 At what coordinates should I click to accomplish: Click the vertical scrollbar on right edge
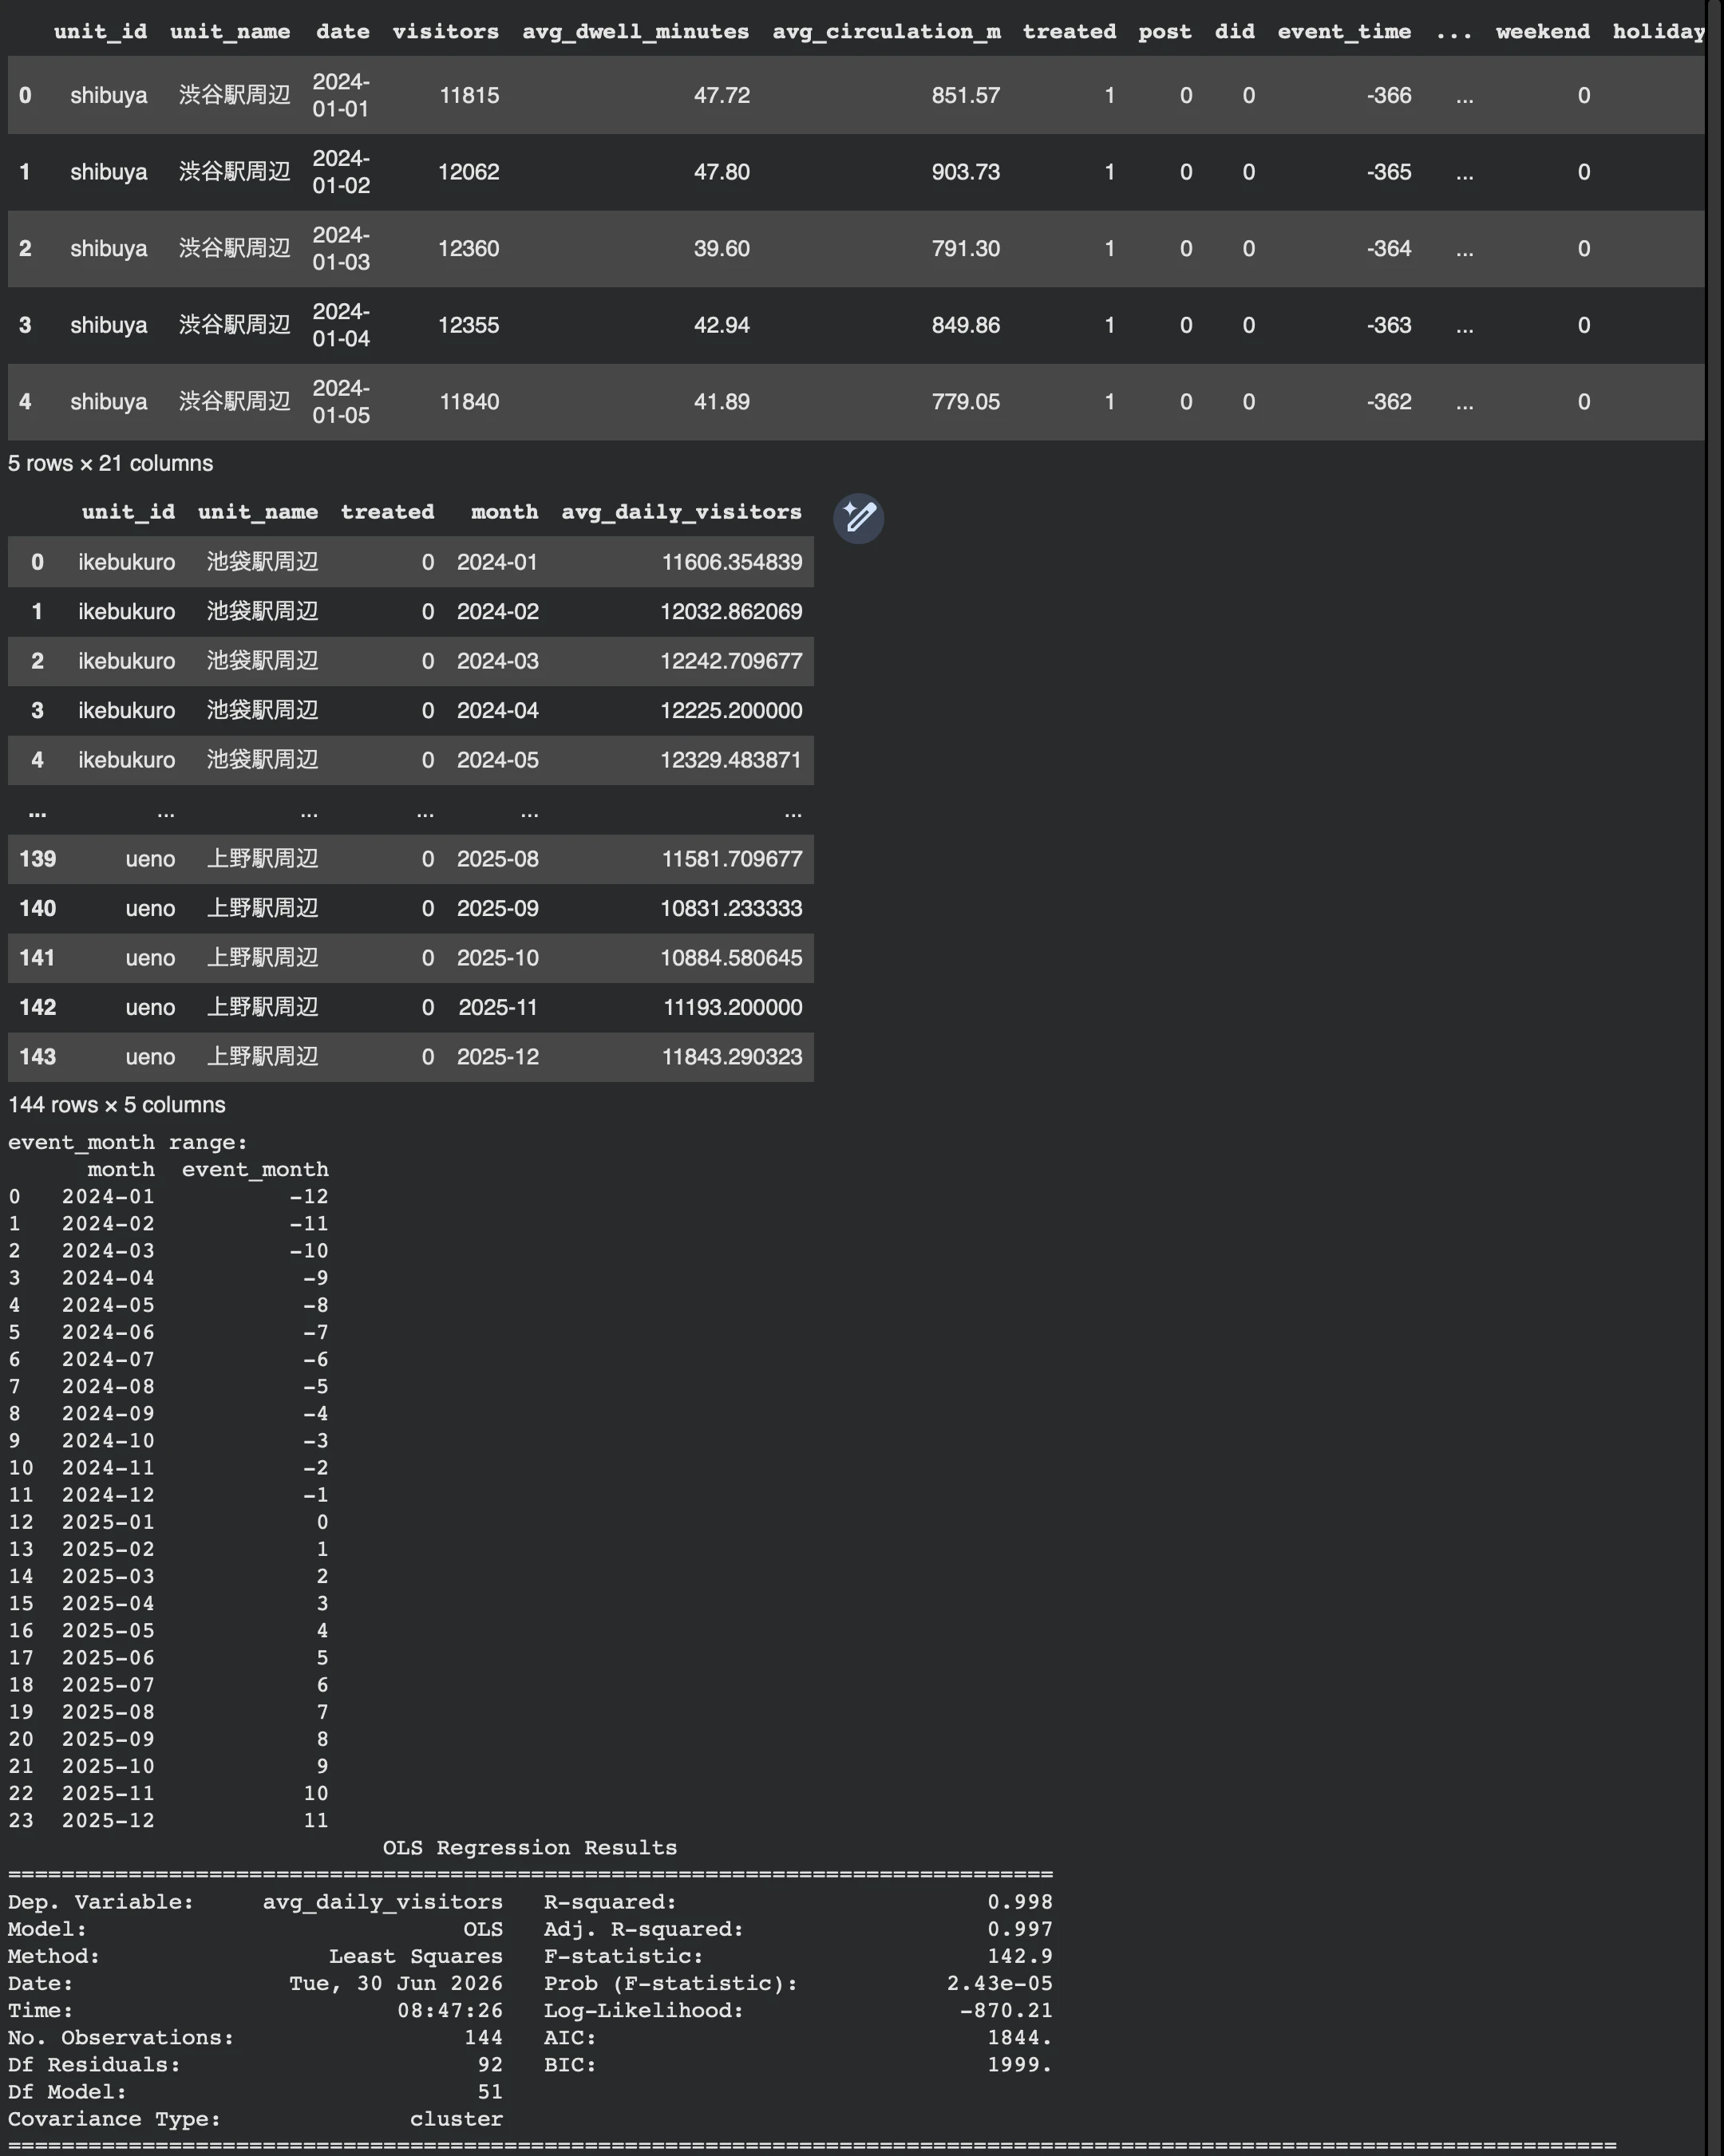[x=1714, y=1078]
